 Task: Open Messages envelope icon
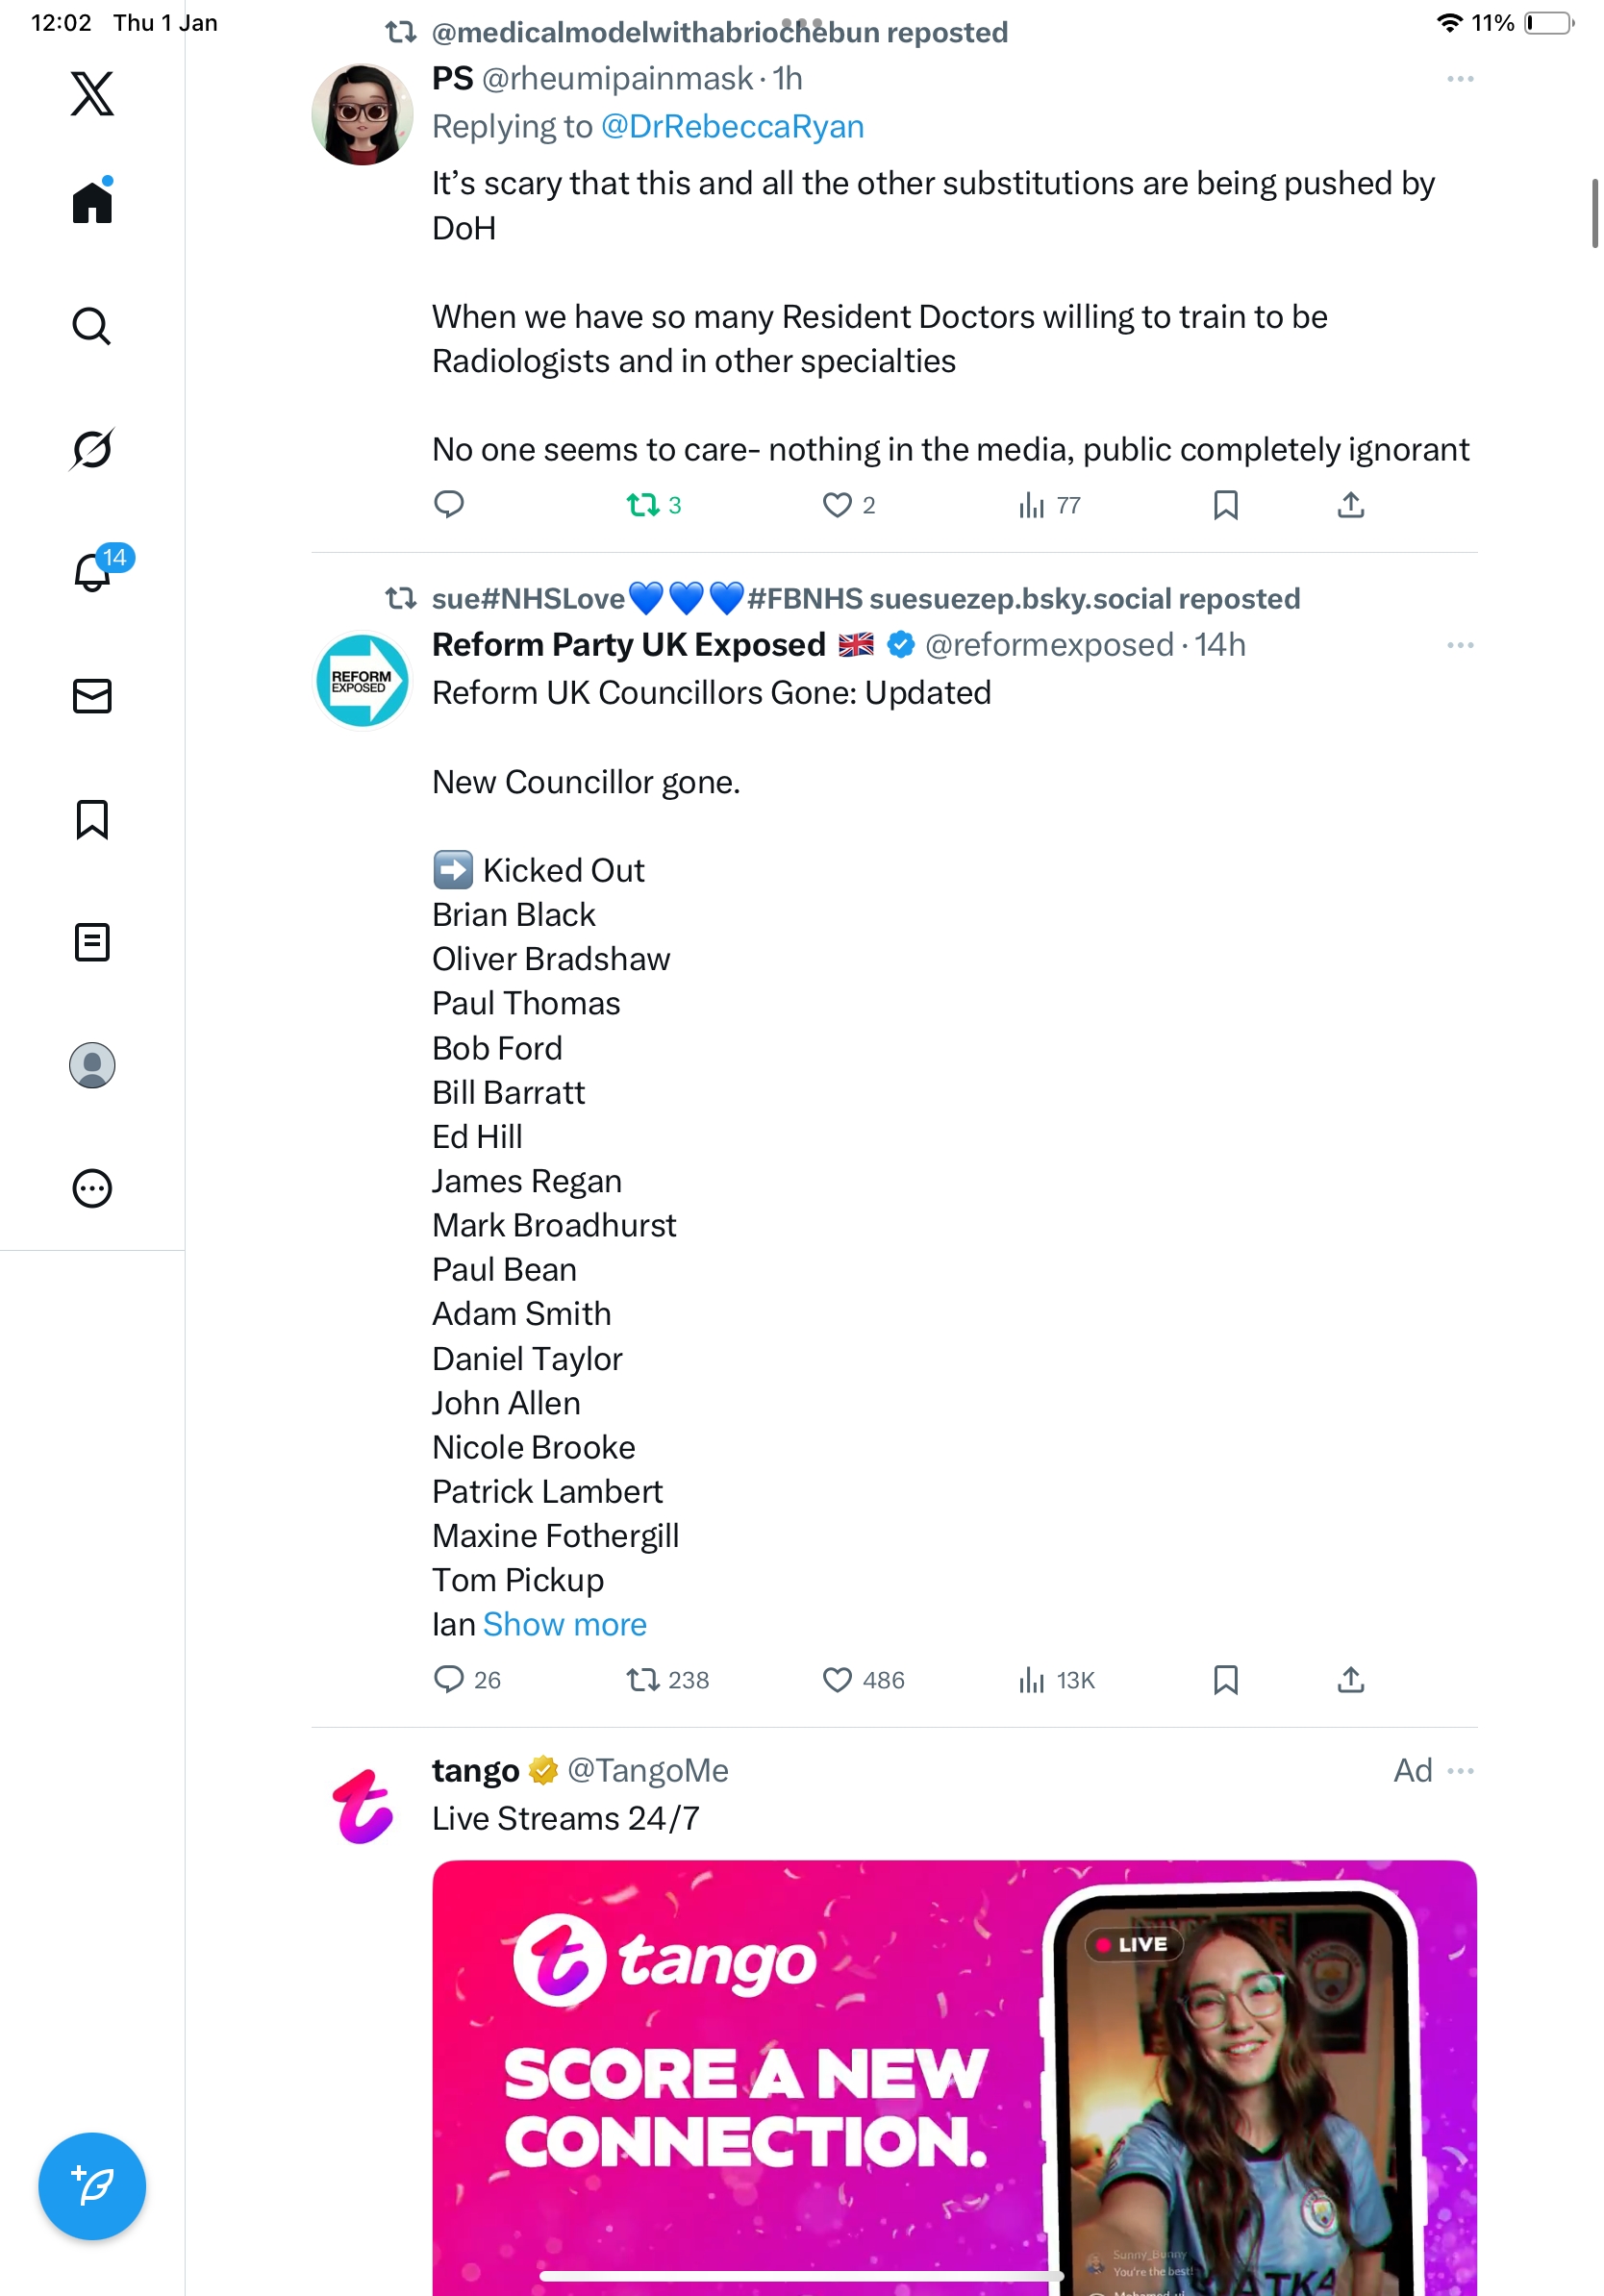pyautogui.click(x=92, y=696)
